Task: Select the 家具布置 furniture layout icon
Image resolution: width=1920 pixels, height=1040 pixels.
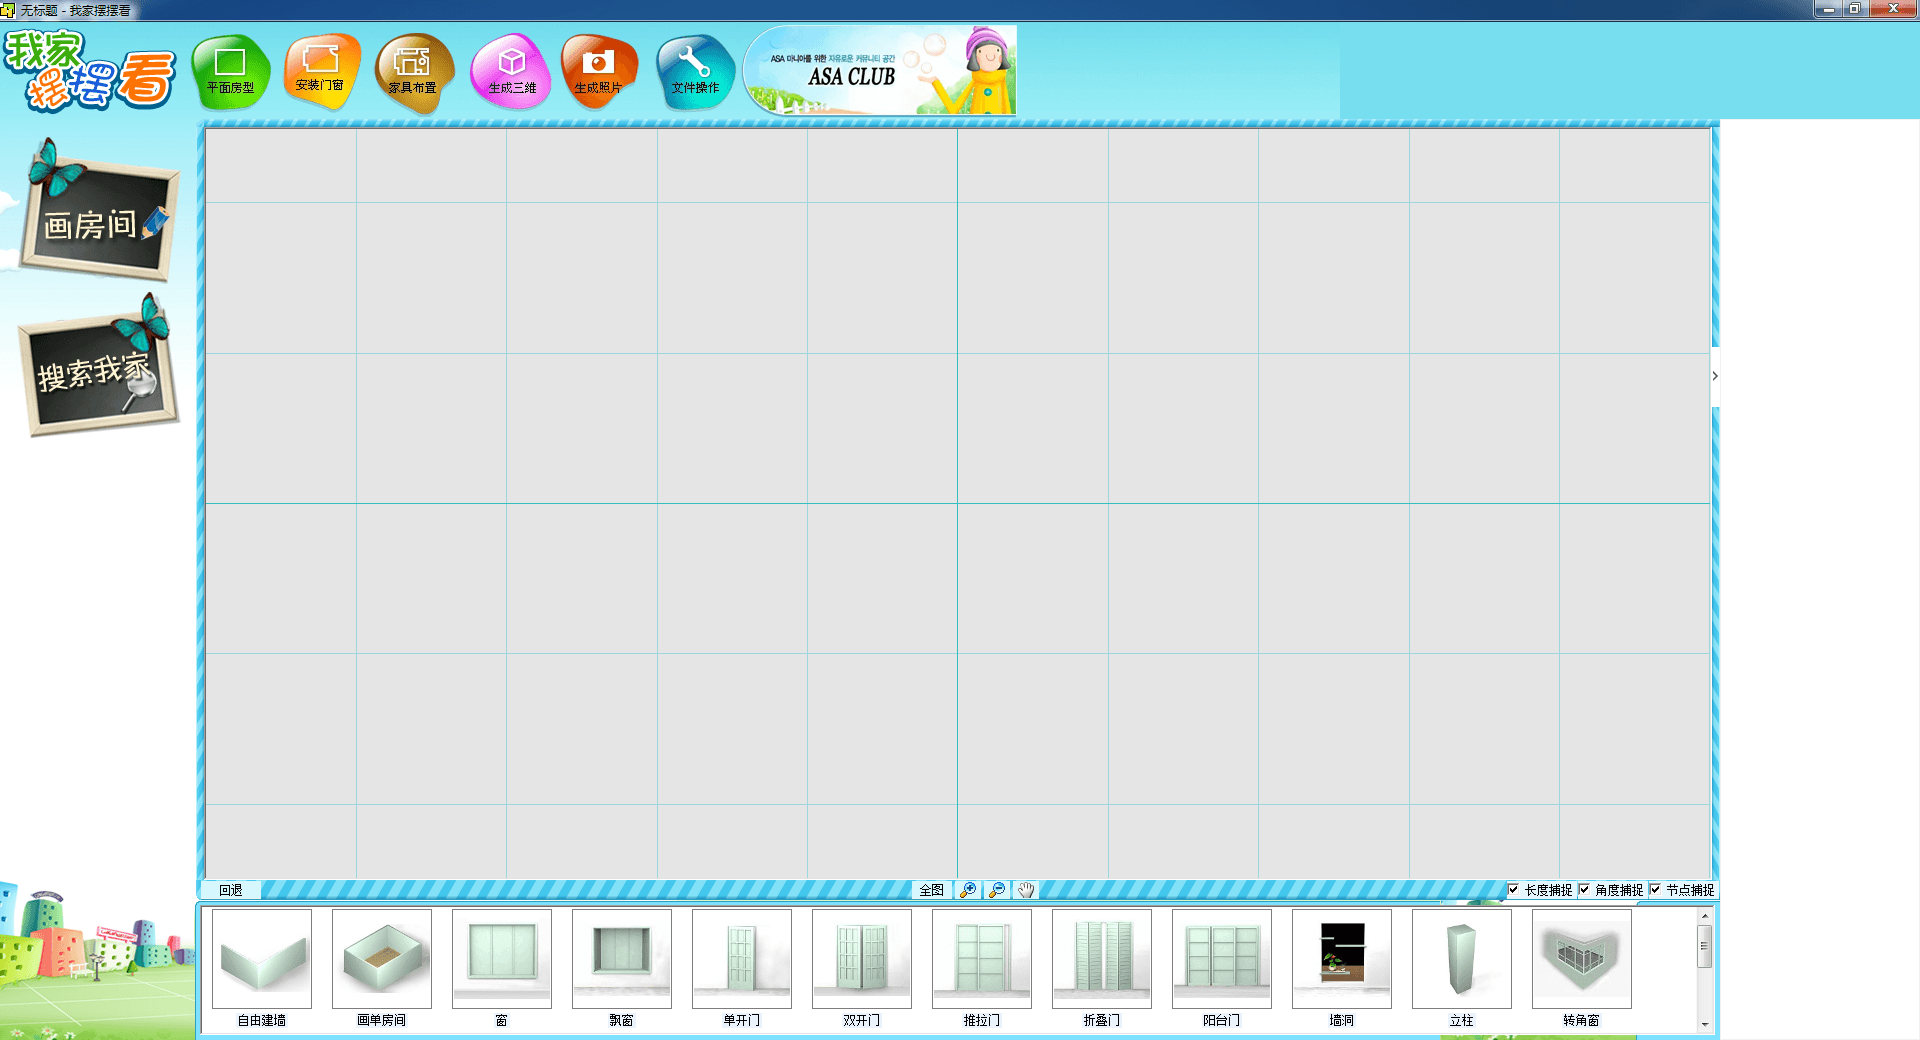Action: coord(413,70)
